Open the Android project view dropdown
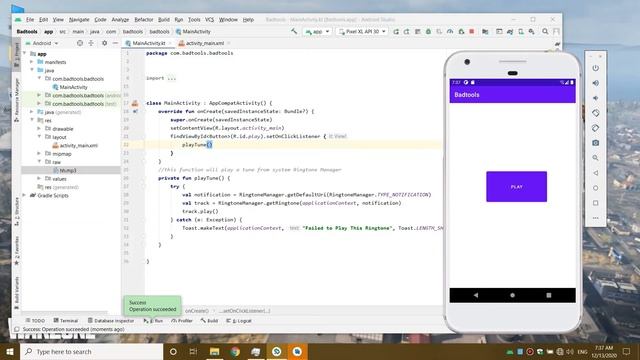This screenshot has height=360, width=640. coord(42,43)
